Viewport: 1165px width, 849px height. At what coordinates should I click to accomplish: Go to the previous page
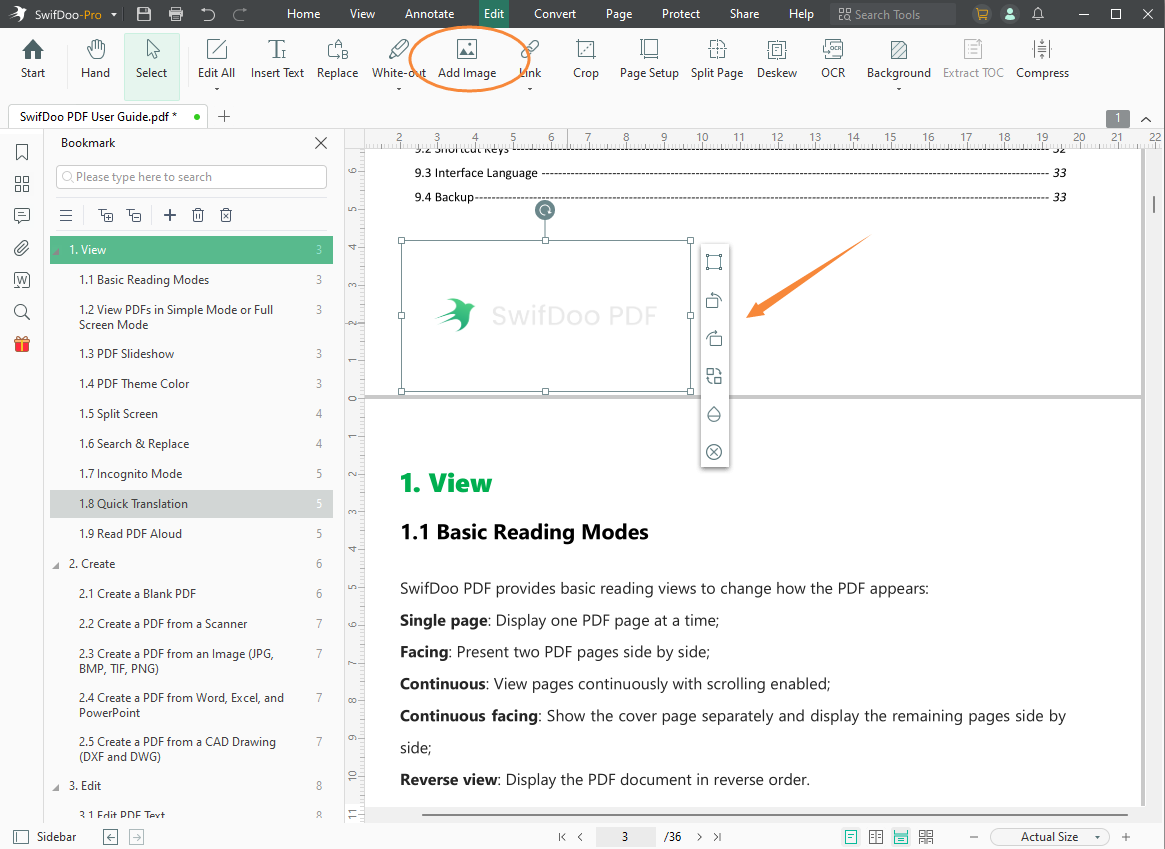pos(580,837)
